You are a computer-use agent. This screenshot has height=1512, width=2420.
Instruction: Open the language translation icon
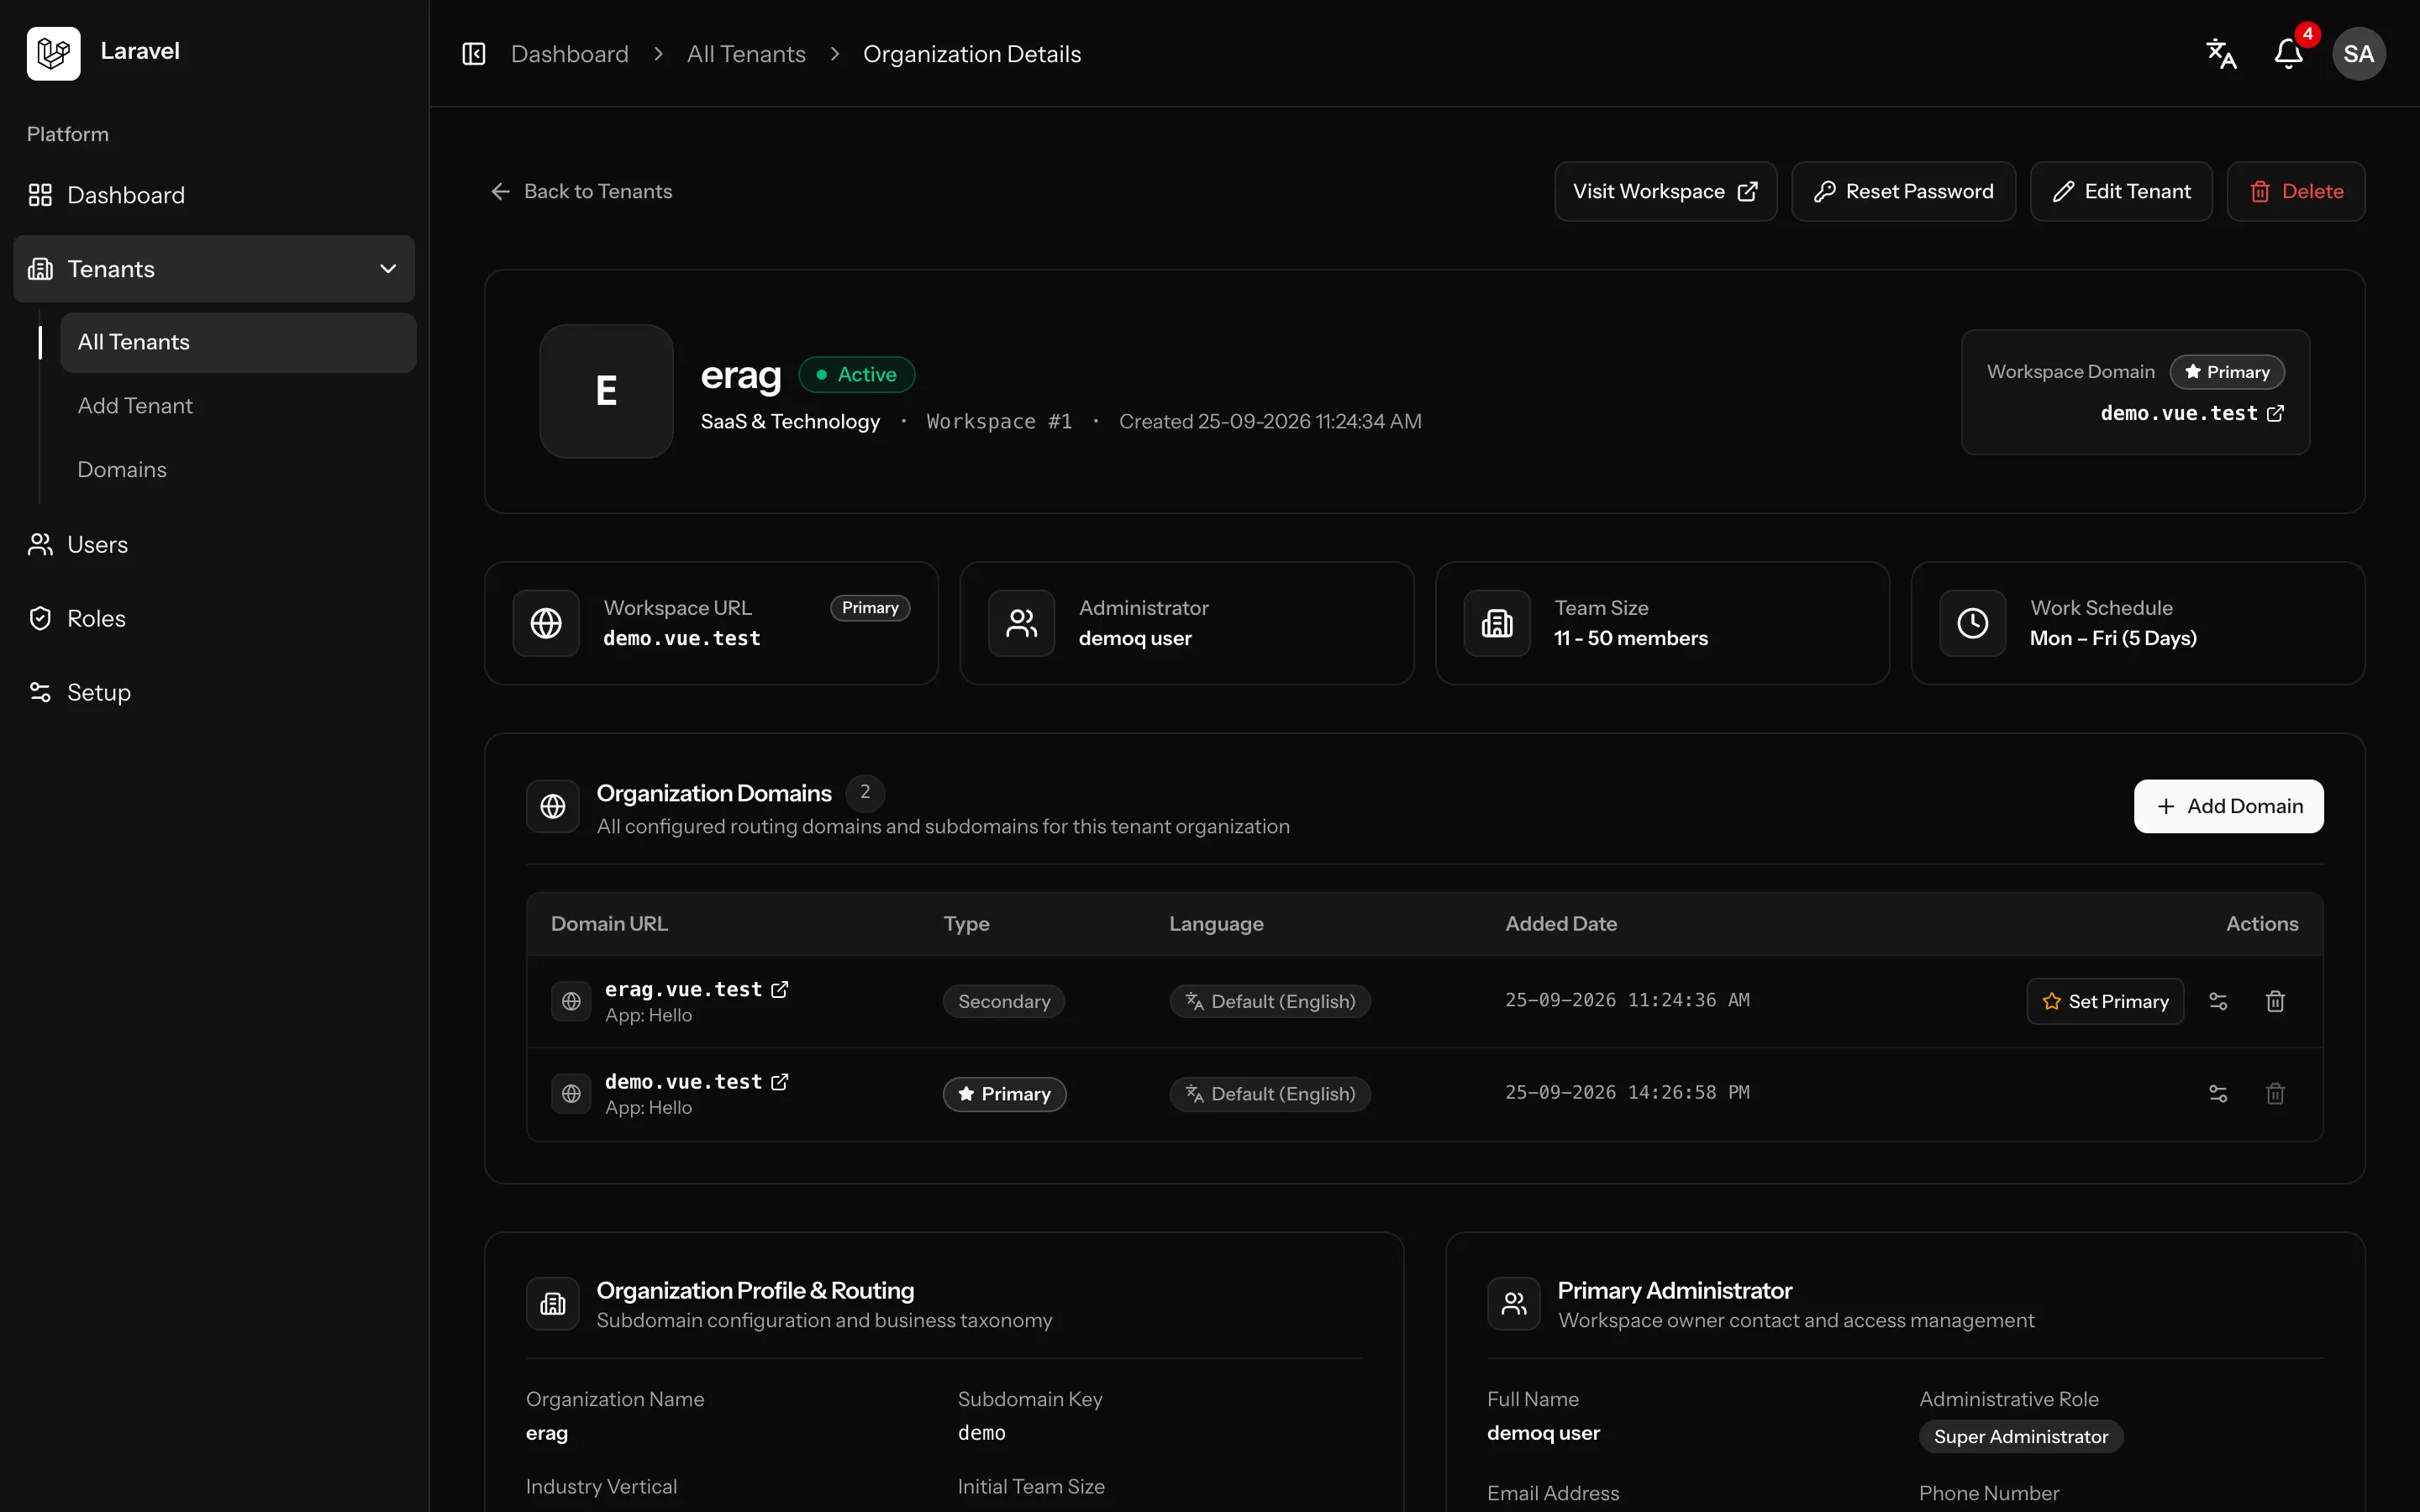[2221, 54]
